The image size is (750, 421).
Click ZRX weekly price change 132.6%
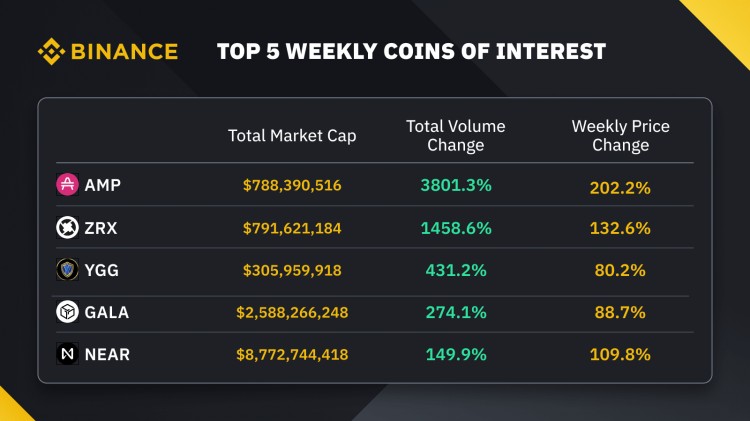pyautogui.click(x=620, y=228)
